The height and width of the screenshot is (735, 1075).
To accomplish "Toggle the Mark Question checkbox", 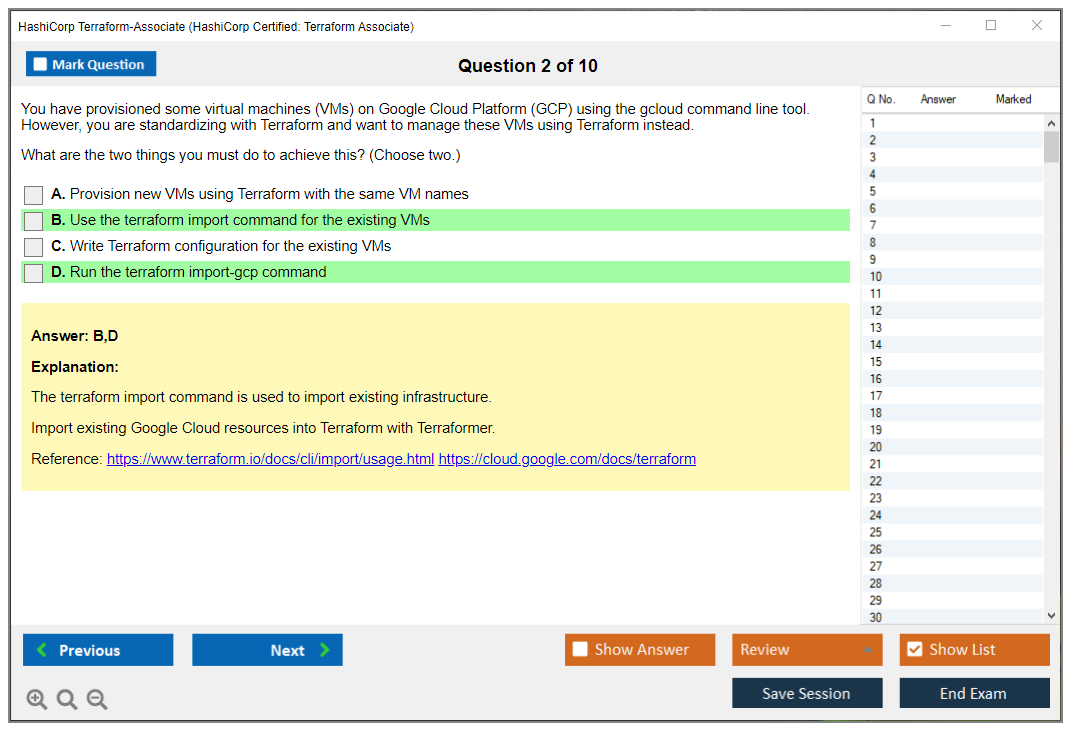I will coord(41,65).
